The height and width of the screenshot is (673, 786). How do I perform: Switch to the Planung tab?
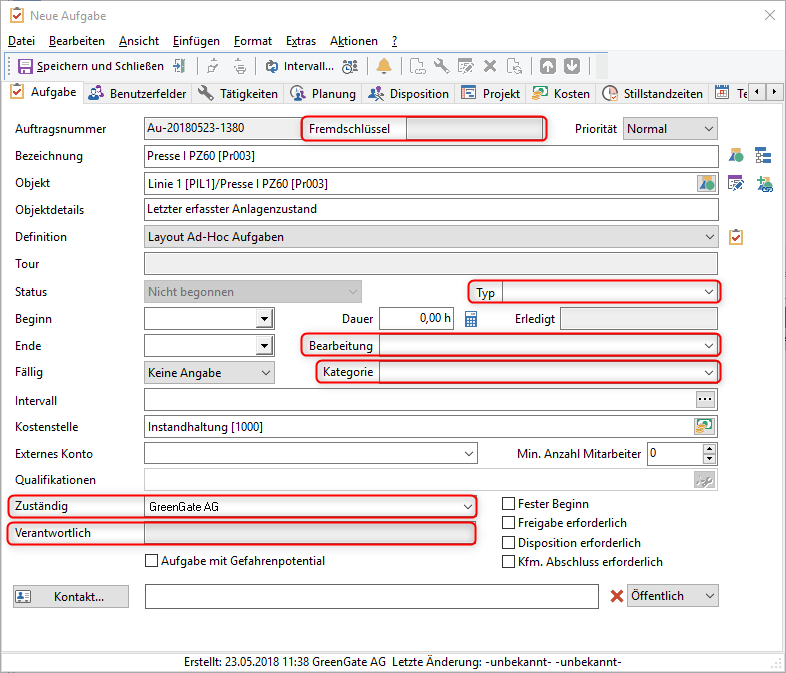click(x=323, y=94)
